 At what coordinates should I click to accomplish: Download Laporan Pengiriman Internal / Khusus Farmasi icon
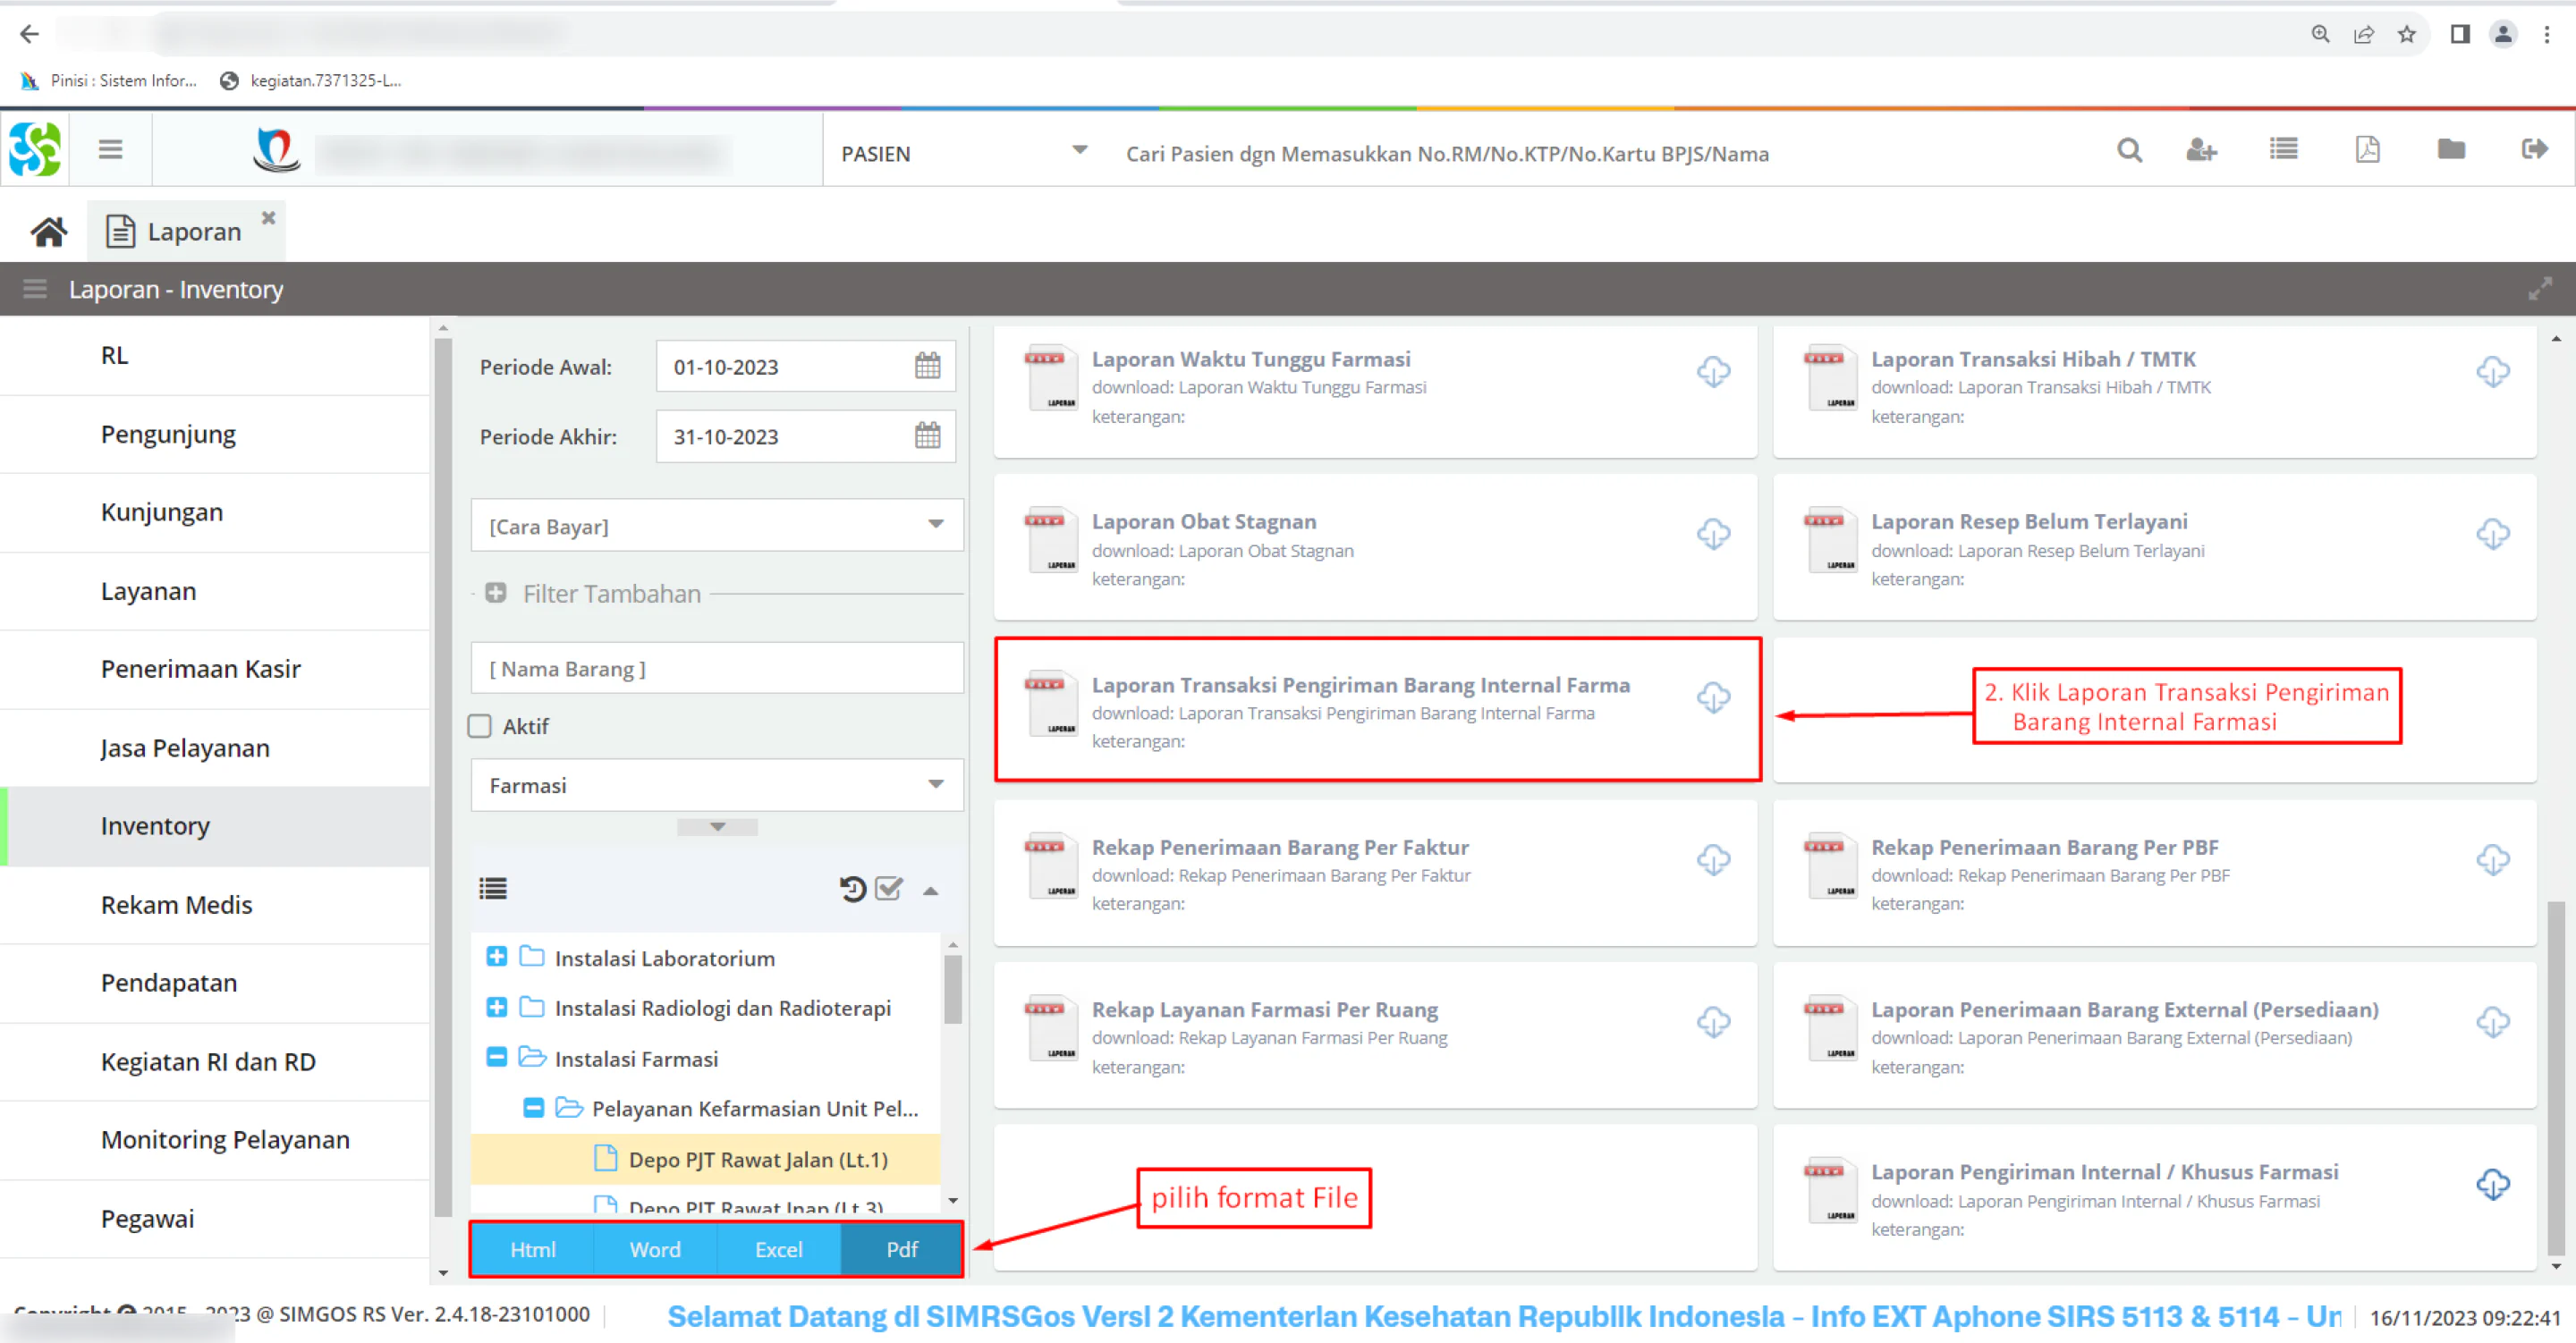click(x=2493, y=1185)
